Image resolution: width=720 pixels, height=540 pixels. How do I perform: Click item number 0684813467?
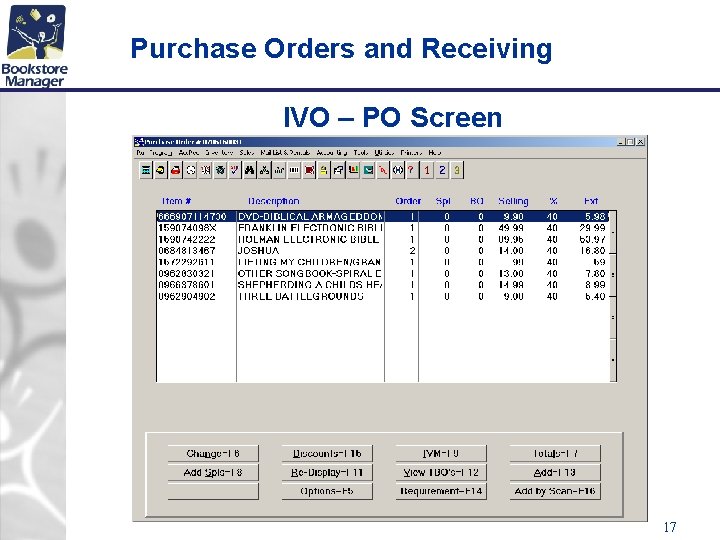click(x=186, y=251)
